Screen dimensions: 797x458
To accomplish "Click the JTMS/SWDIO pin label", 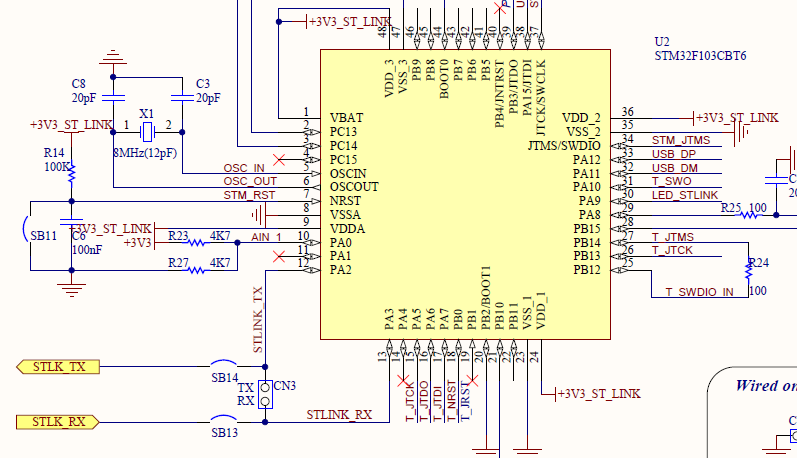I will (x=564, y=146).
